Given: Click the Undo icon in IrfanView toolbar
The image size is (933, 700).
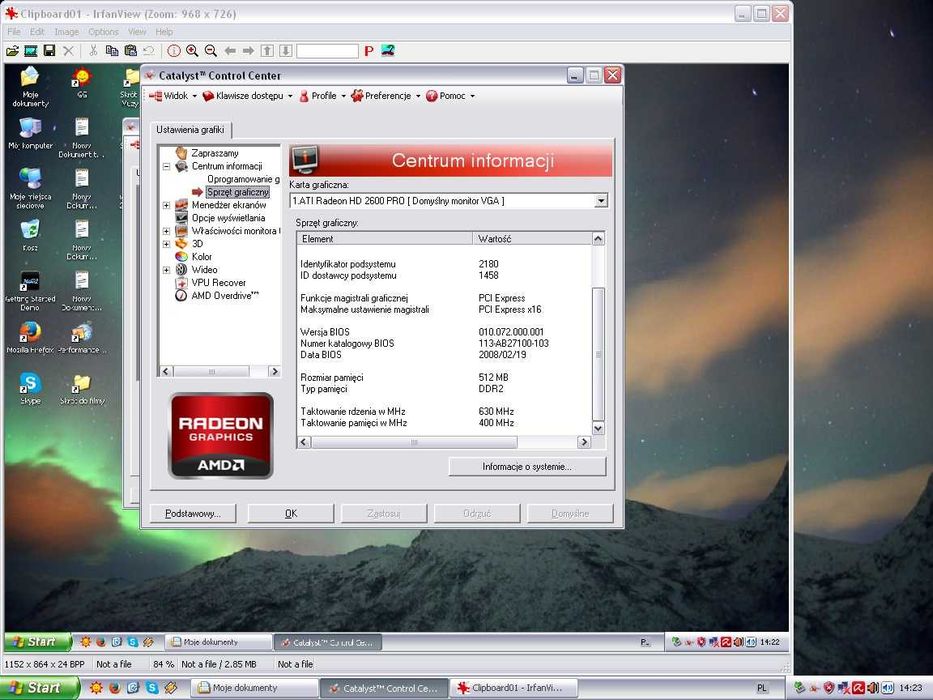Looking at the screenshot, I should (x=149, y=51).
